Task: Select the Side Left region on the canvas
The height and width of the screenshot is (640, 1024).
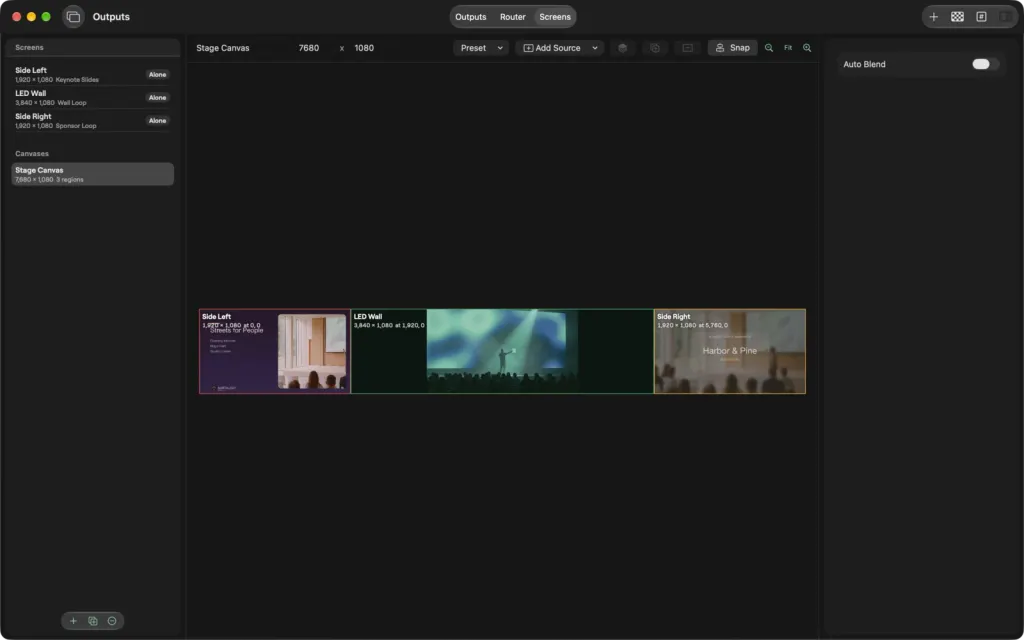Action: click(275, 351)
